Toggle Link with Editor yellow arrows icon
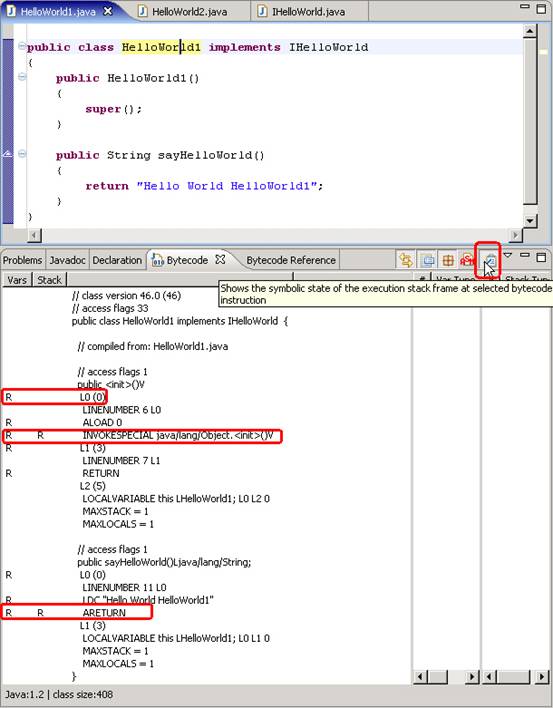This screenshot has width=553, height=708. coord(405,260)
